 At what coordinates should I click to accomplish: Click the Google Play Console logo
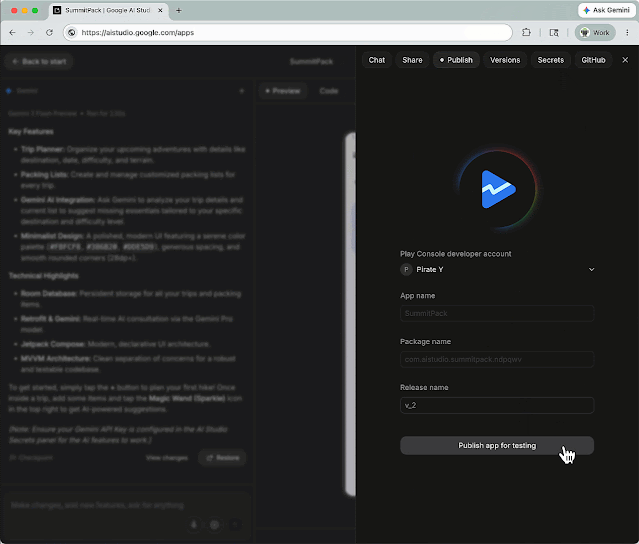click(498, 189)
